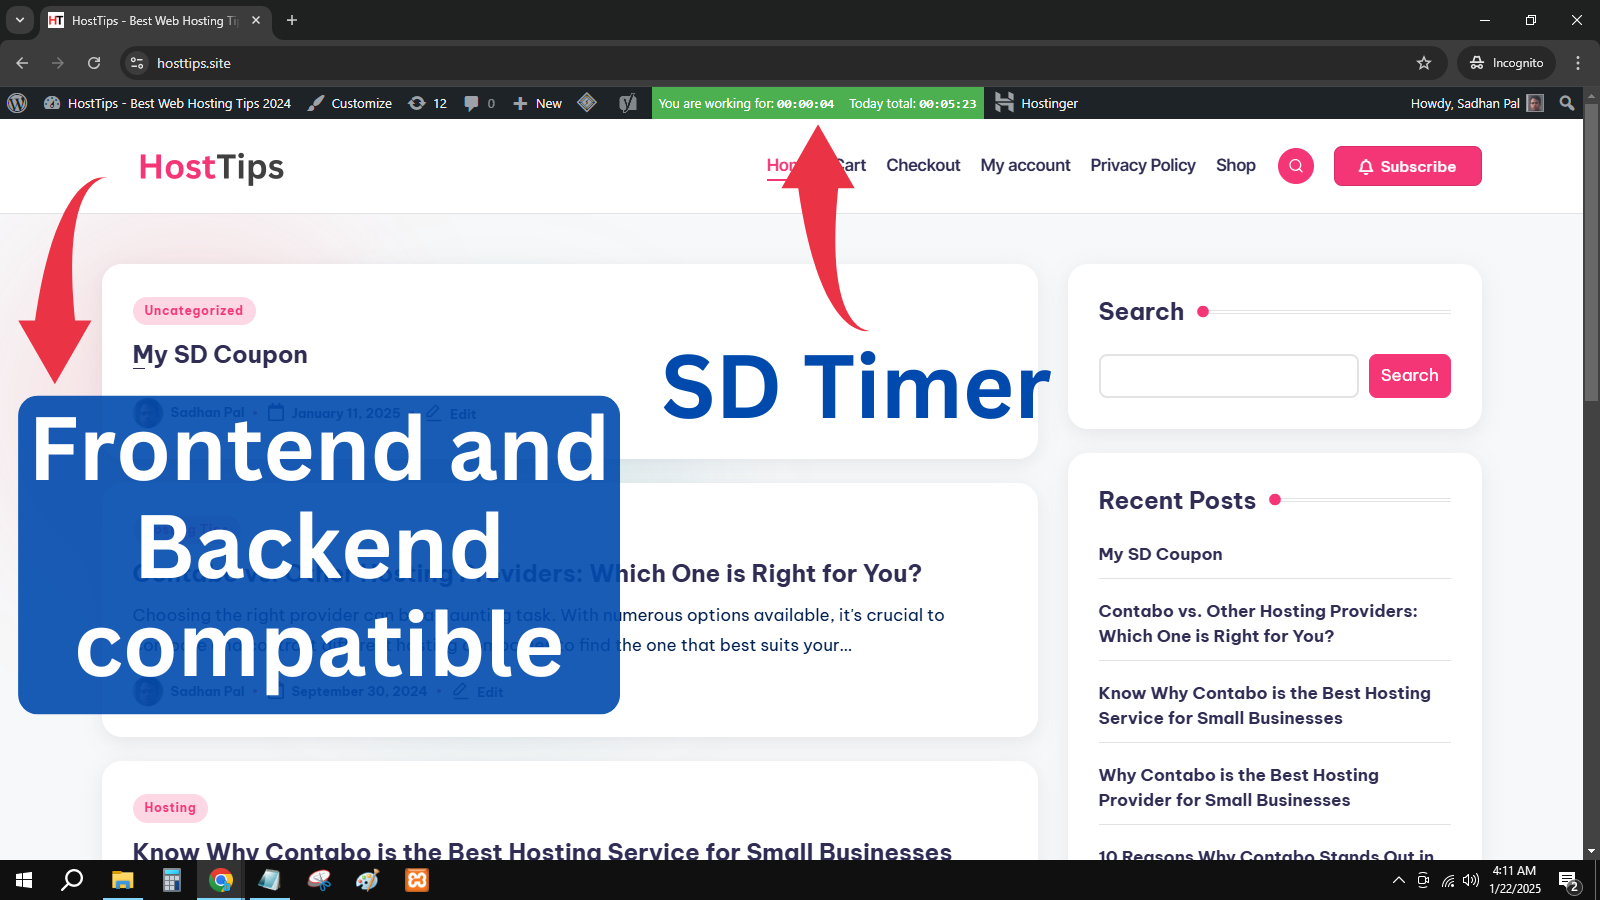Click the admin bar search magnifier icon
This screenshot has width=1600, height=900.
(x=1567, y=103)
